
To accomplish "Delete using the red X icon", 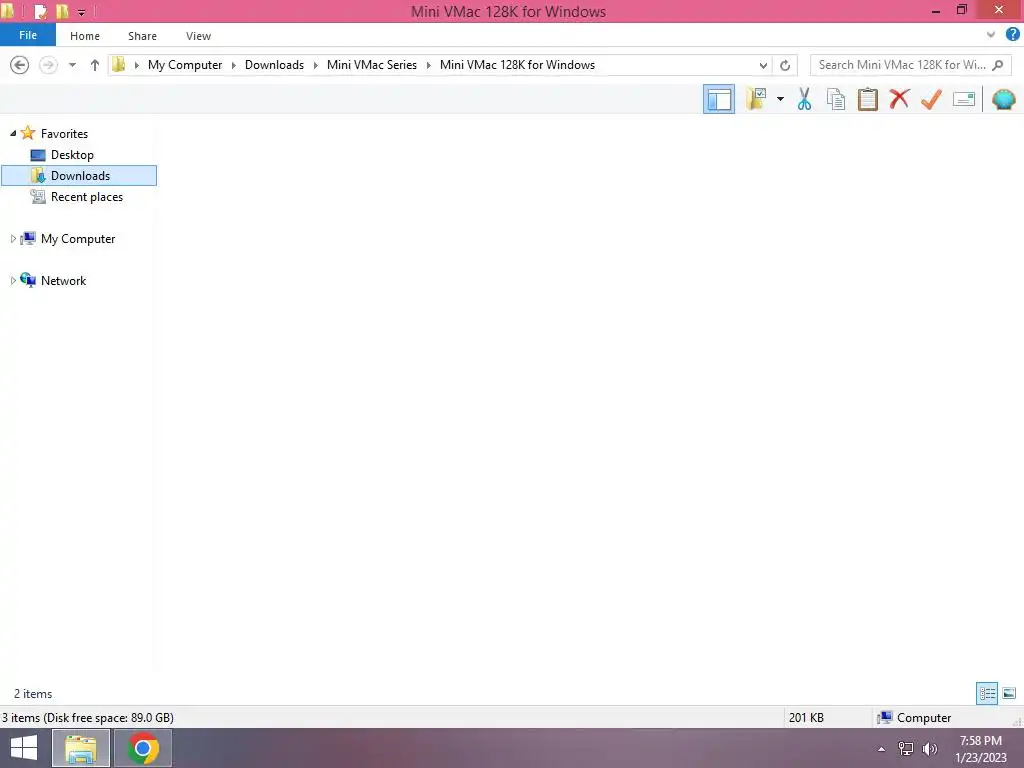I will pos(899,99).
